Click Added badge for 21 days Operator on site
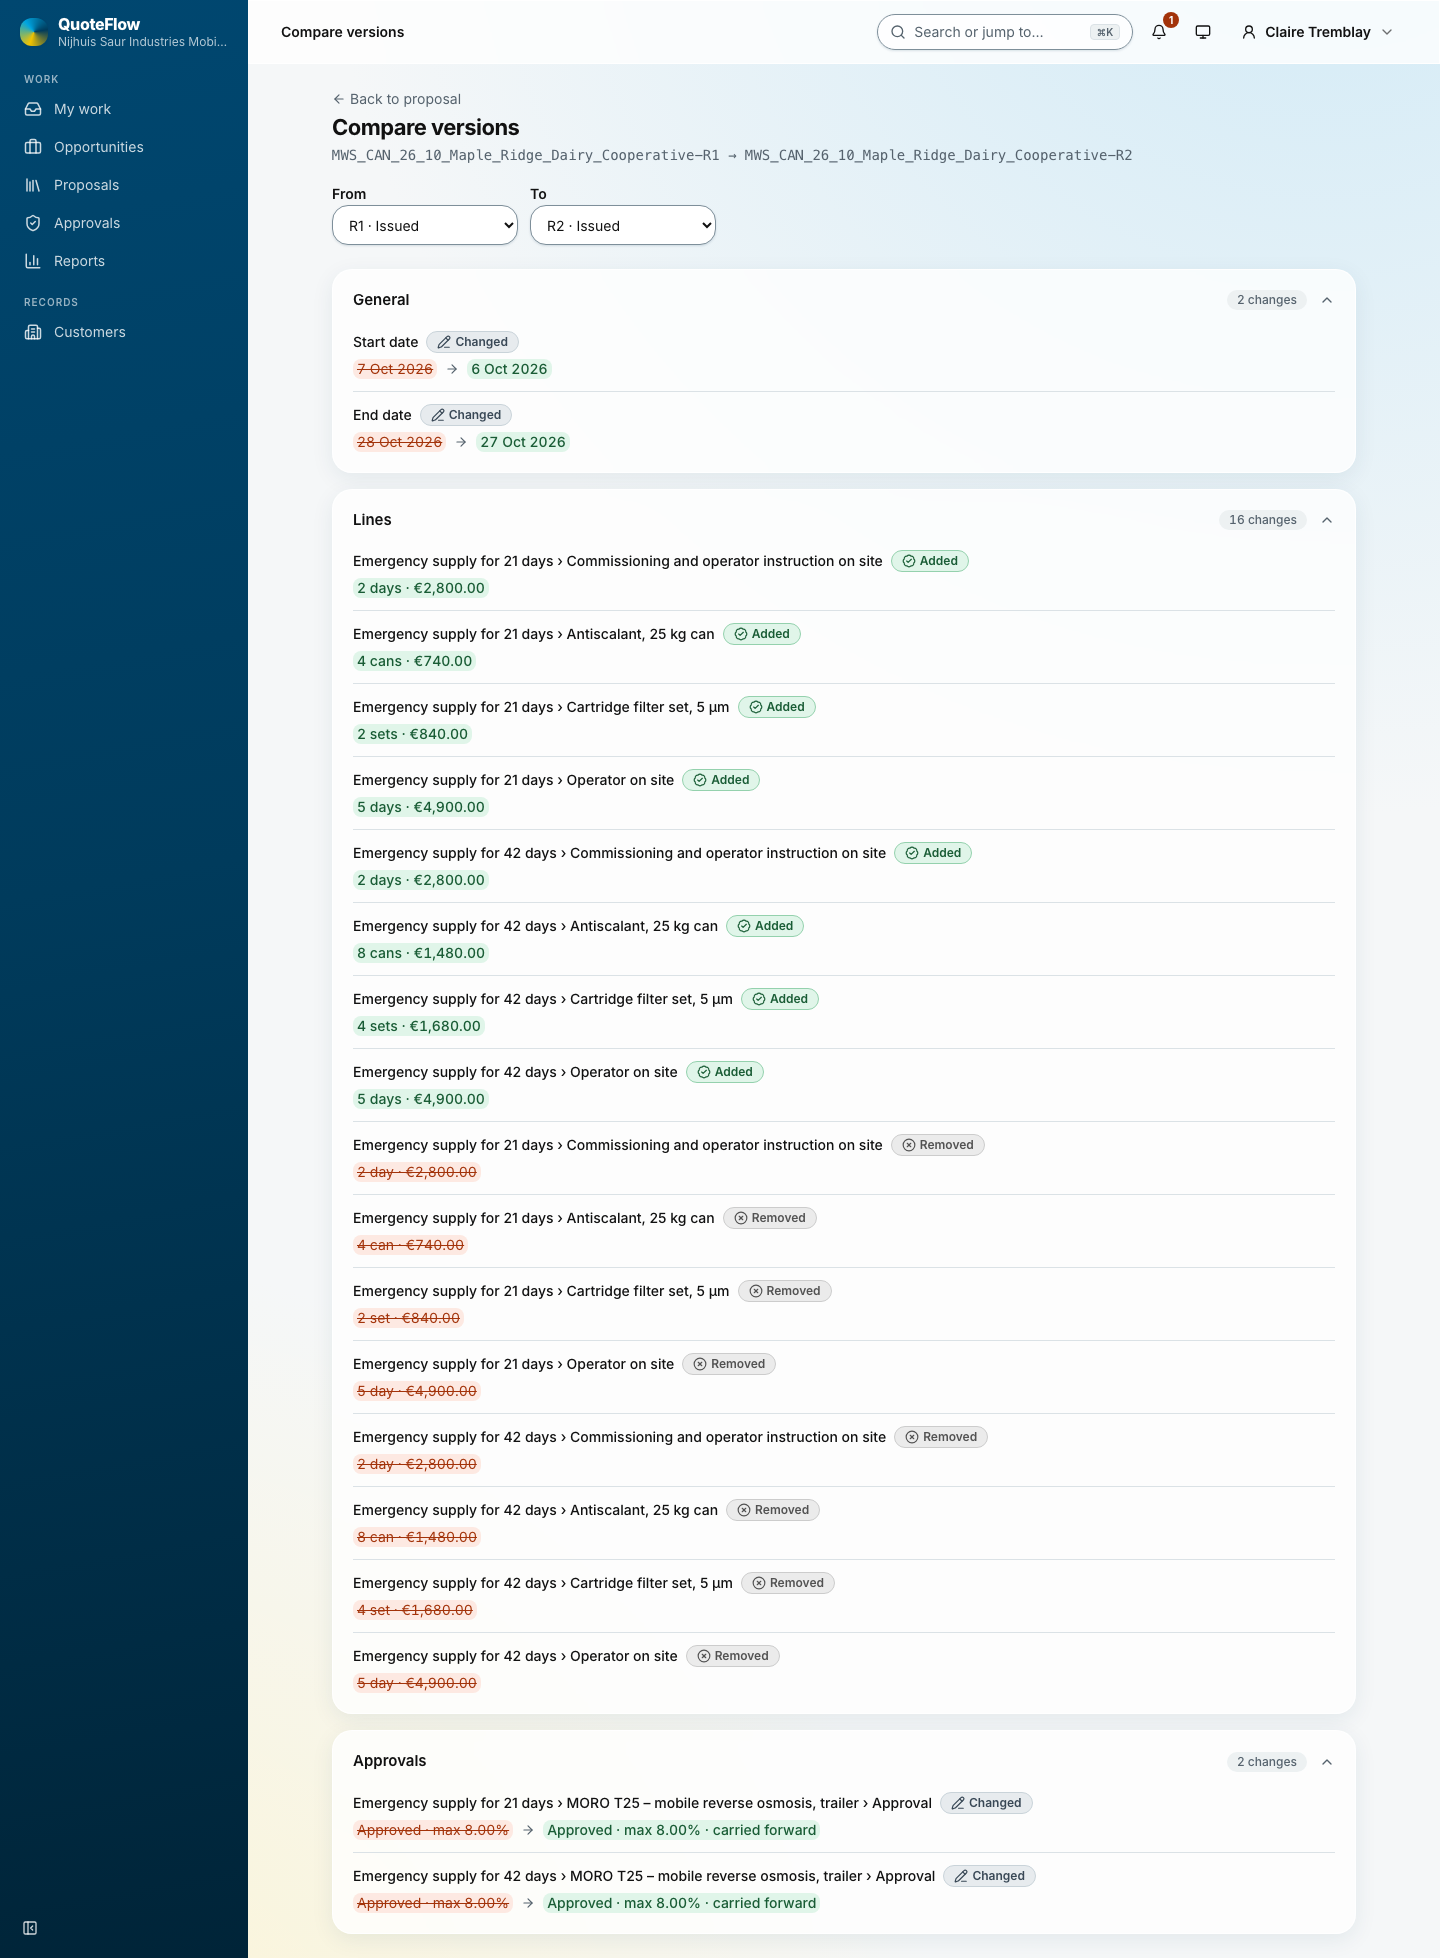Image resolution: width=1440 pixels, height=1958 pixels. pos(721,780)
